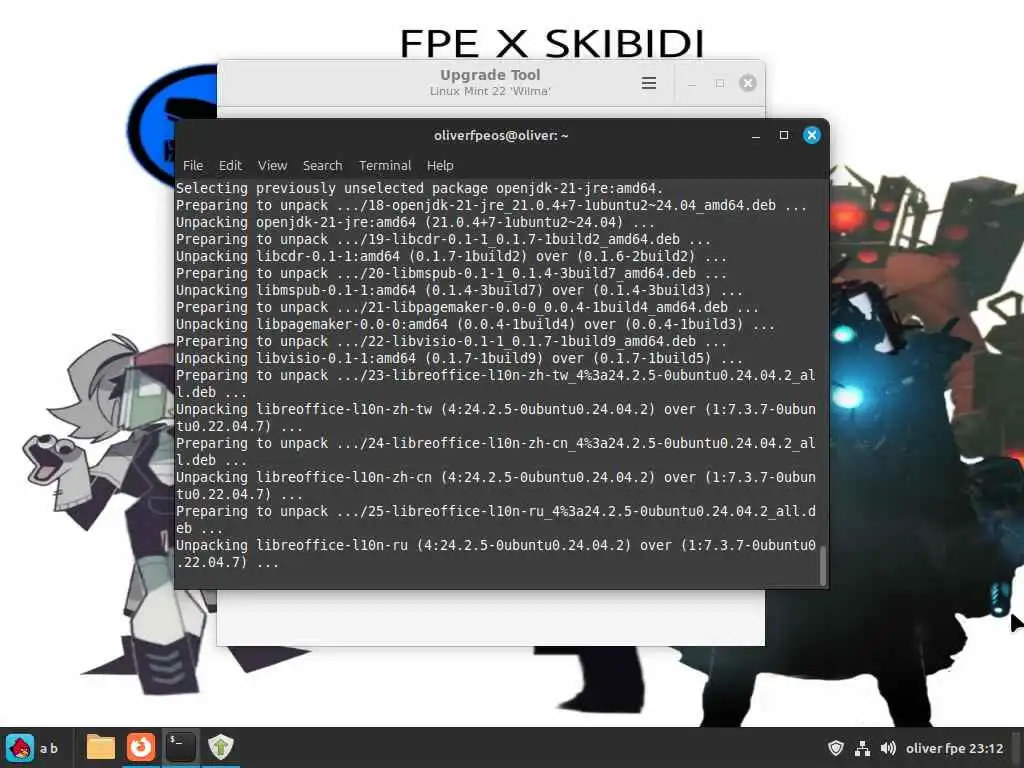Open the network connections tray icon
1024x768 pixels.
(862, 748)
